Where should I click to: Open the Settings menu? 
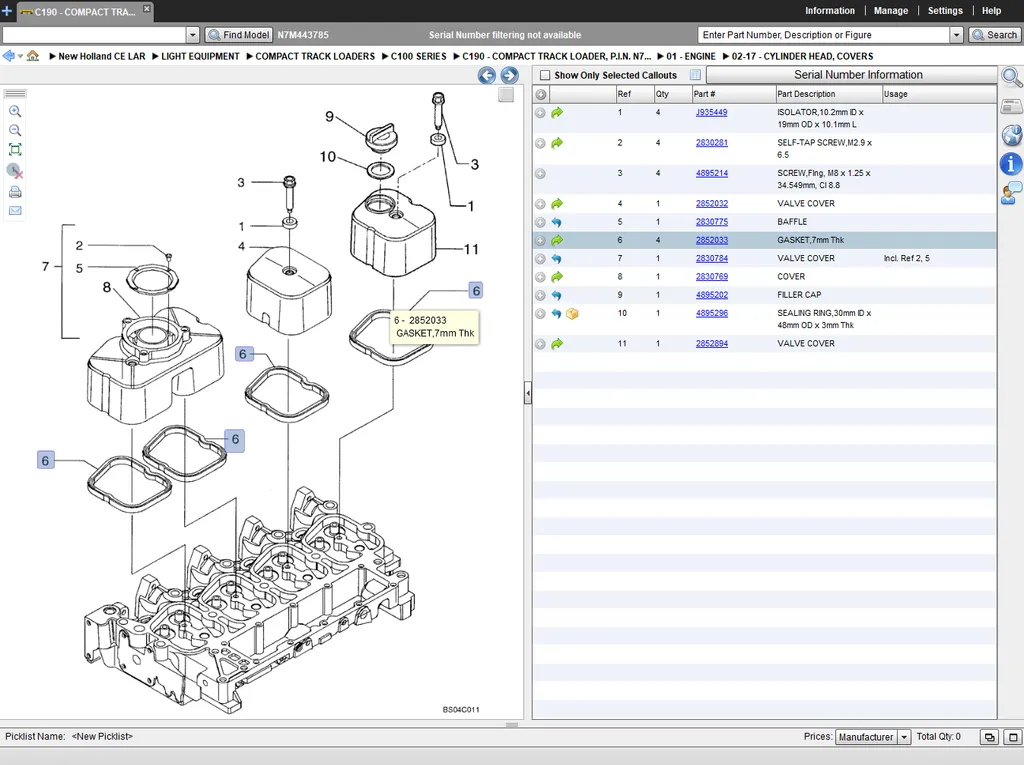click(945, 11)
